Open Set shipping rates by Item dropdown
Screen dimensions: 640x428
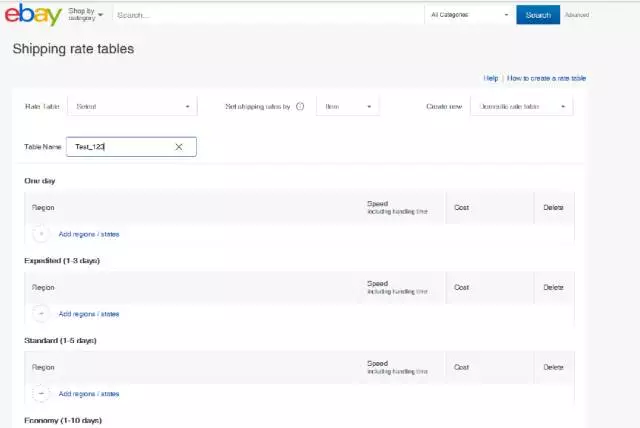347,106
